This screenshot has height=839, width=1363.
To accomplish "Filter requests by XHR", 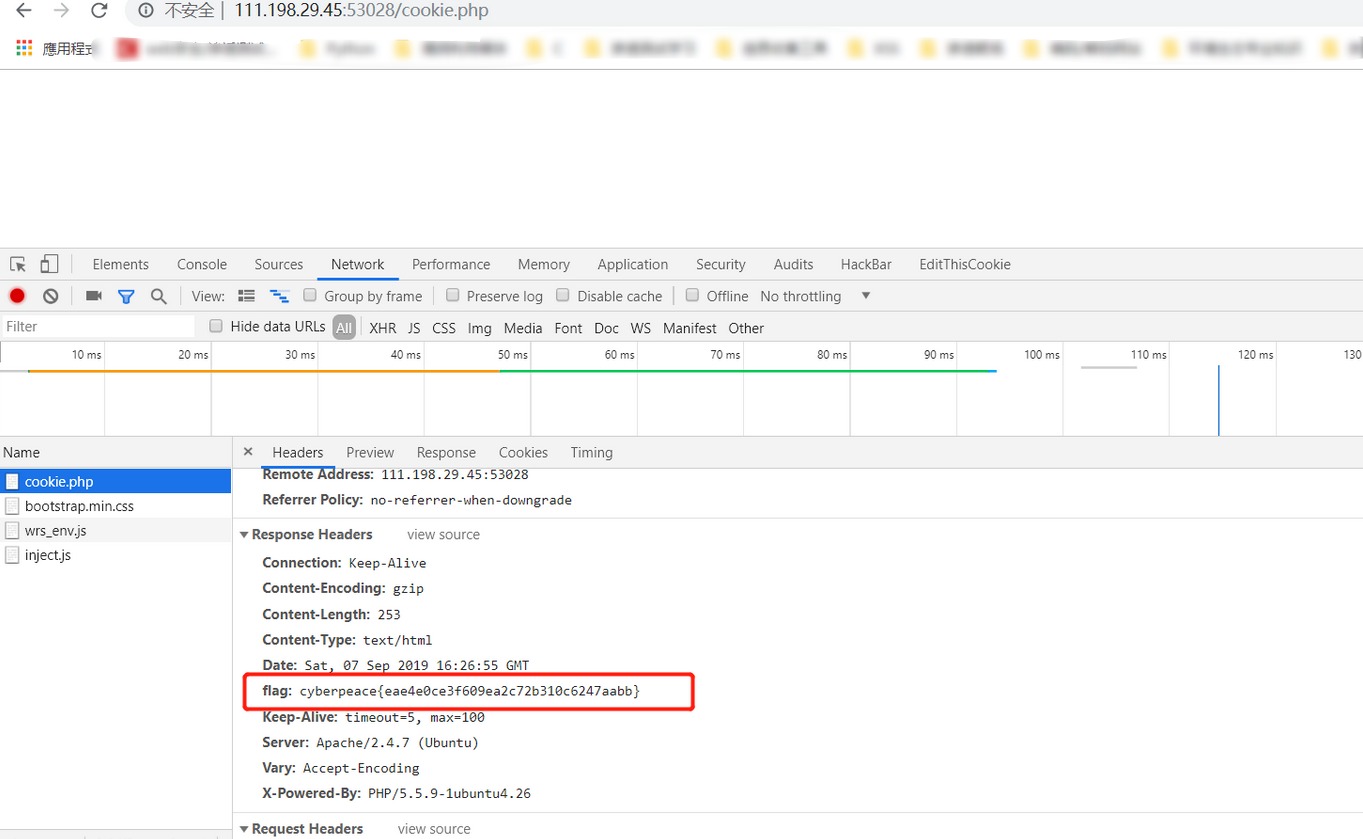I will tap(383, 328).
